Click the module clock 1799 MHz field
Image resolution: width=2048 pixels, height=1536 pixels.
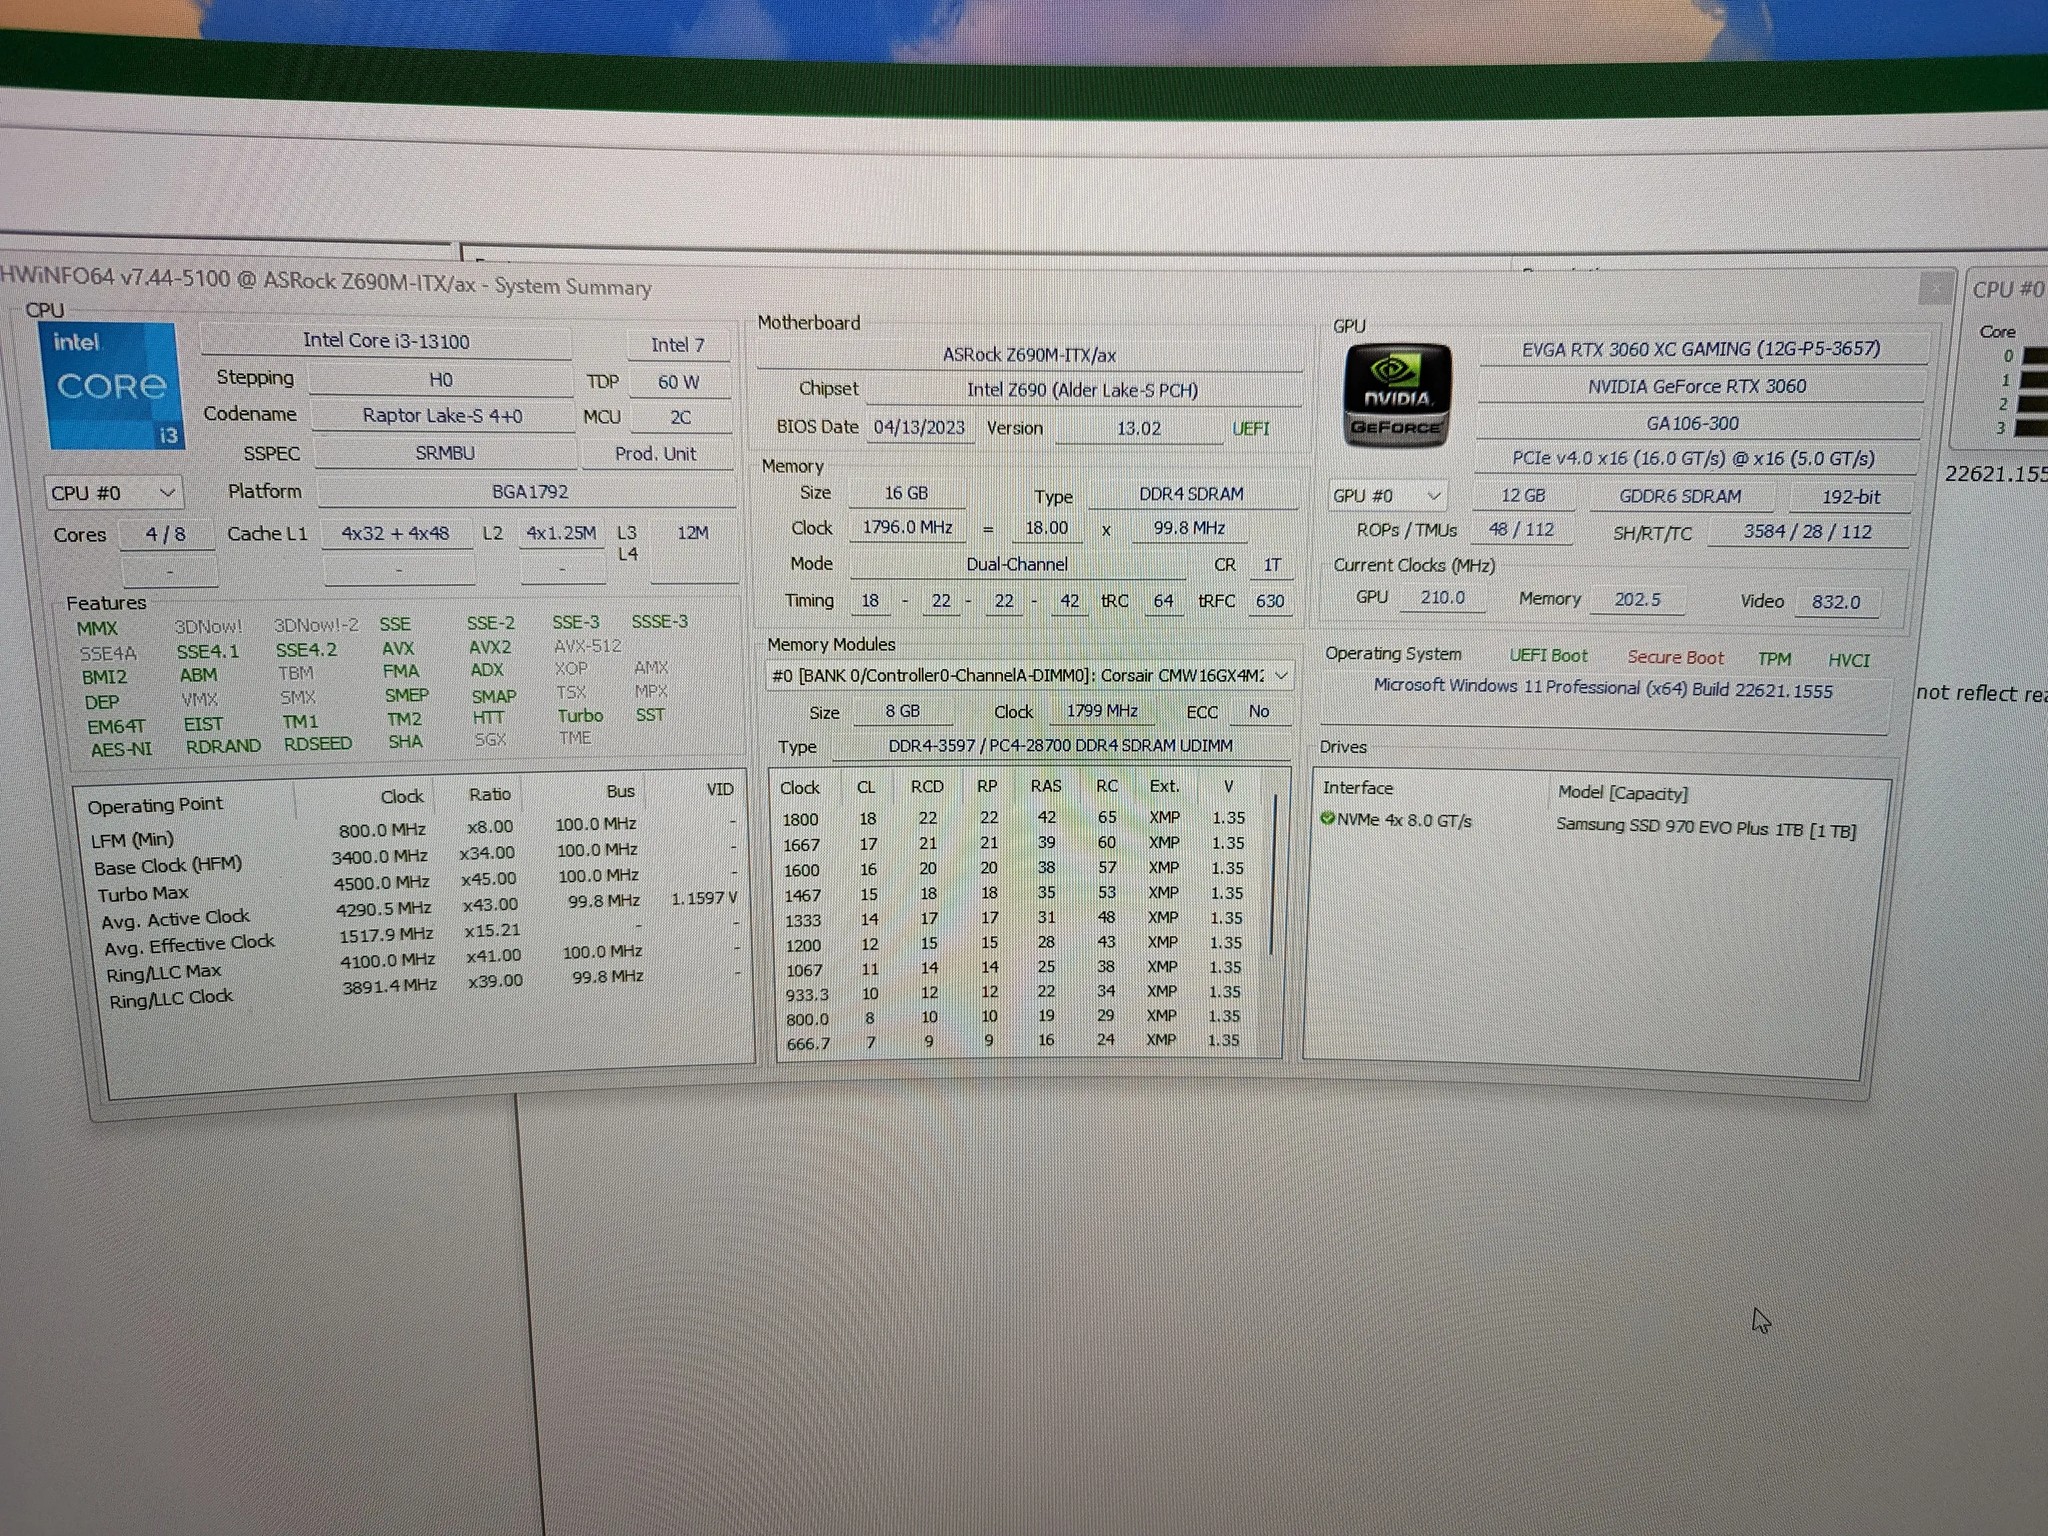[x=1102, y=711]
